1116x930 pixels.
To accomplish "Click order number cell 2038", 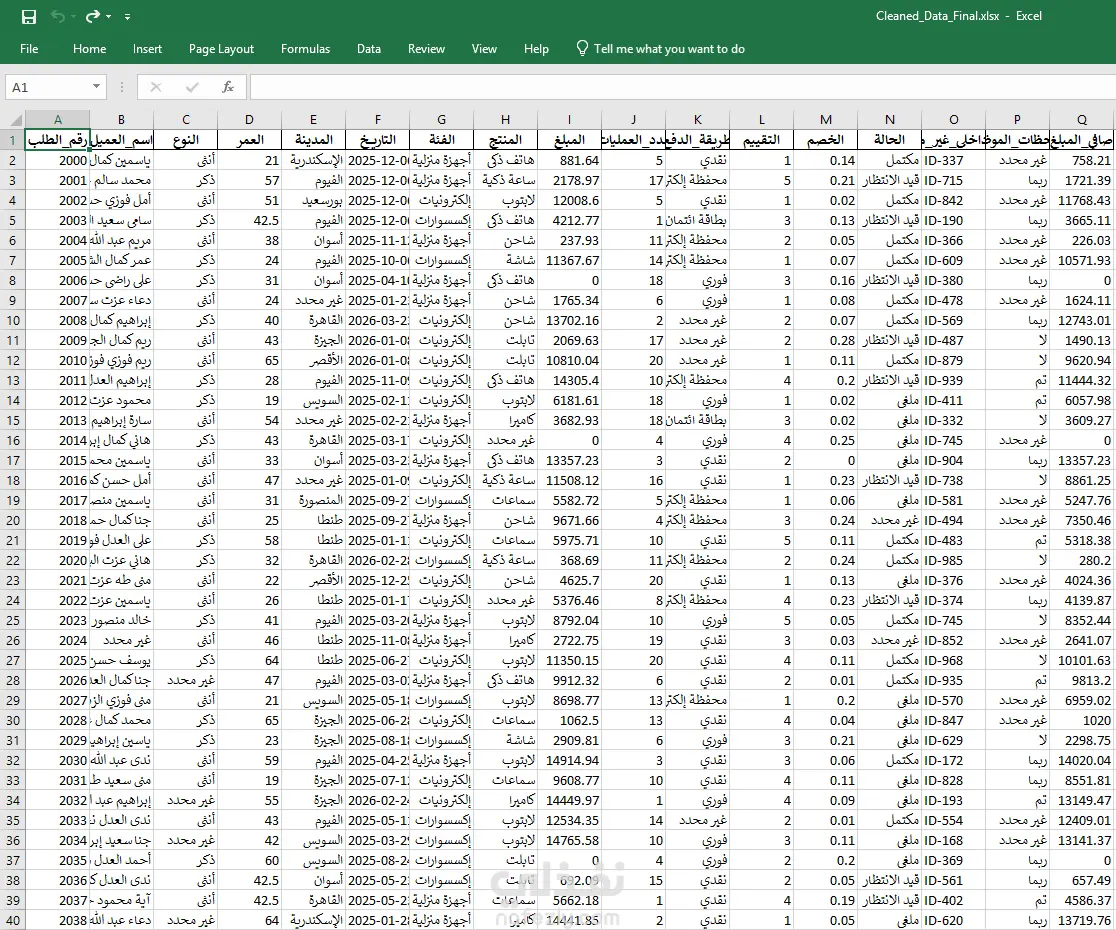I will [x=58, y=920].
